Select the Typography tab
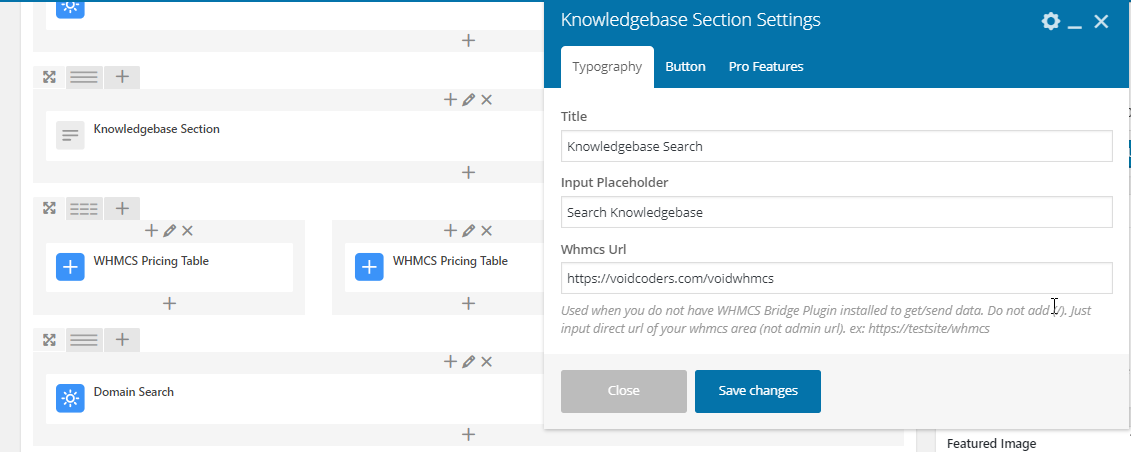This screenshot has width=1131, height=452. pos(607,67)
